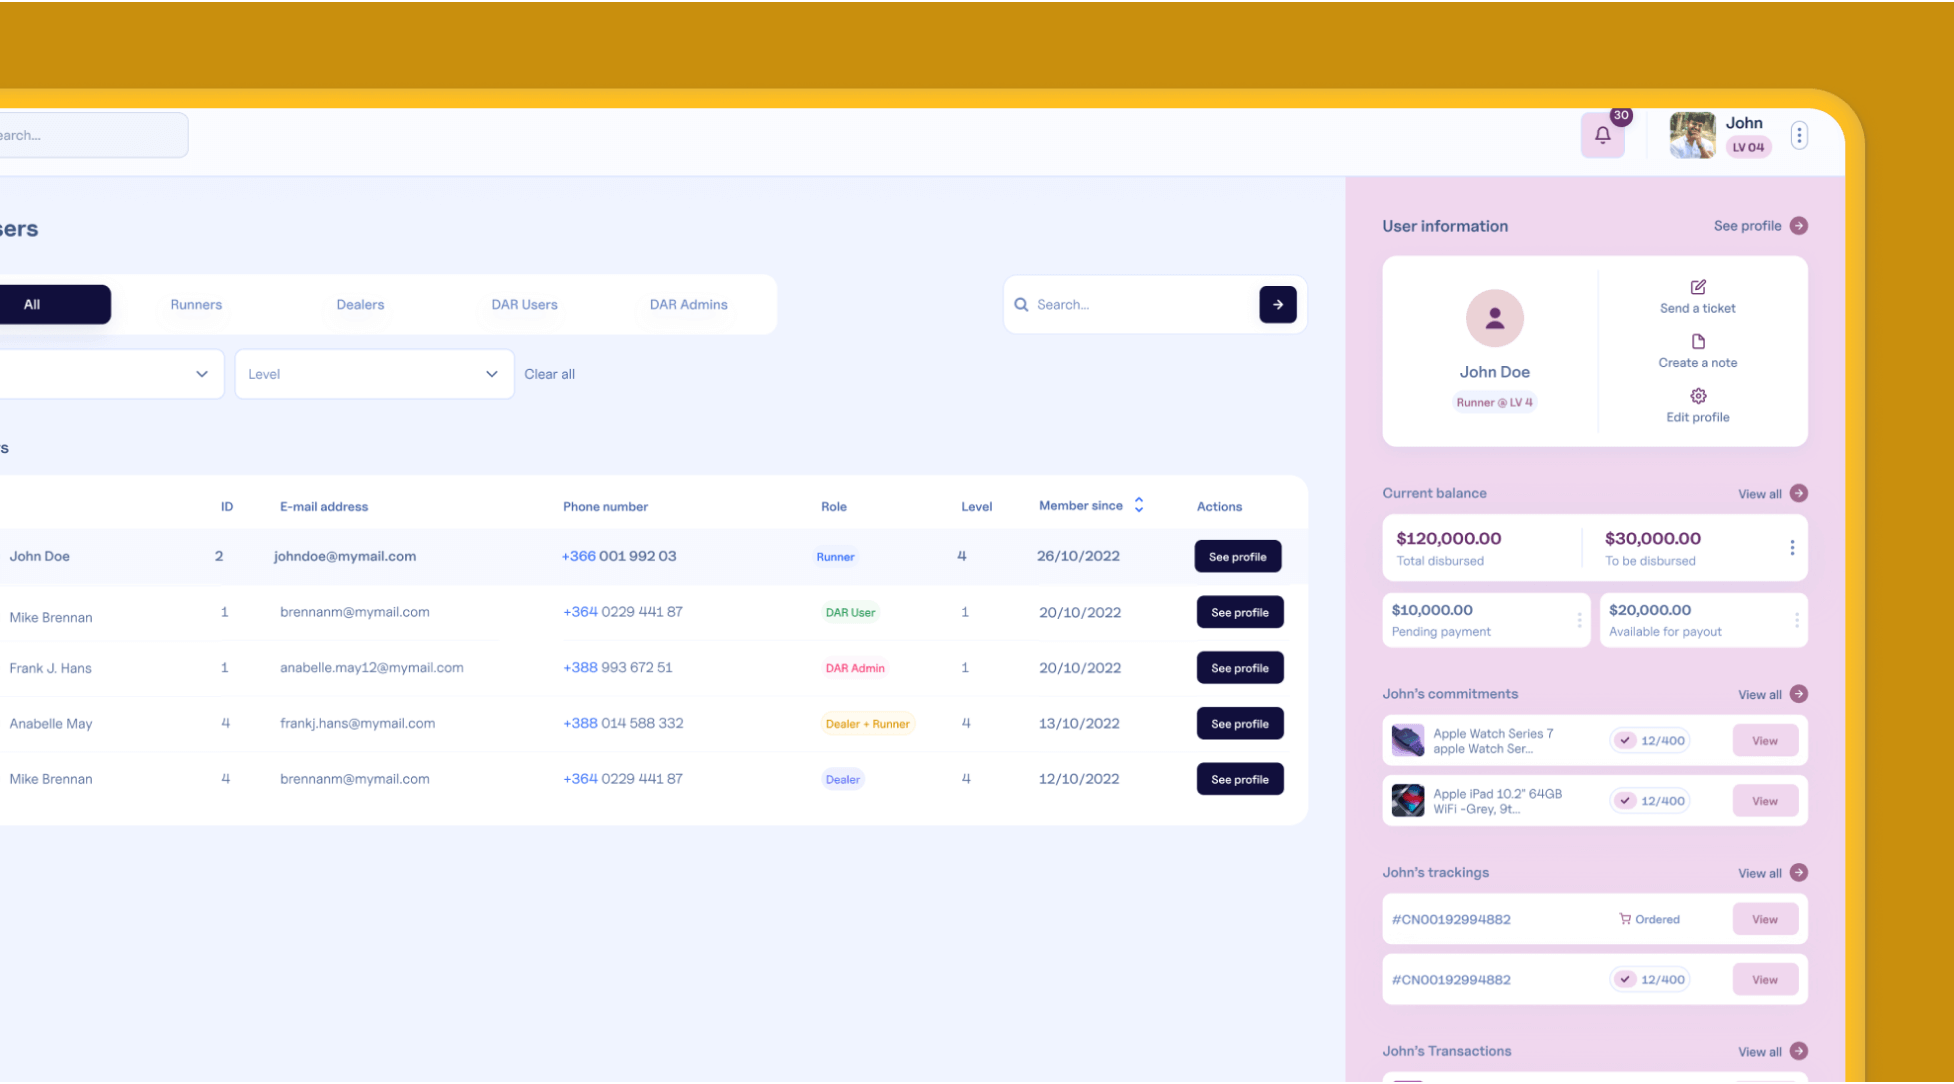Viewport: 1954px width, 1084px height.
Task: Expand the leftmost filter dropdown next to Level
Action: [110, 373]
